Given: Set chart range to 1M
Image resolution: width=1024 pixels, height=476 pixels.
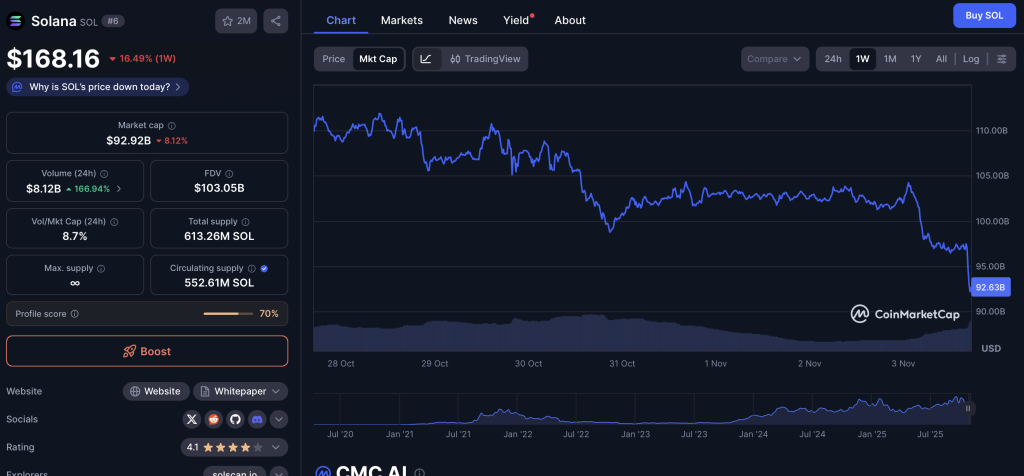Looking at the screenshot, I should [890, 59].
